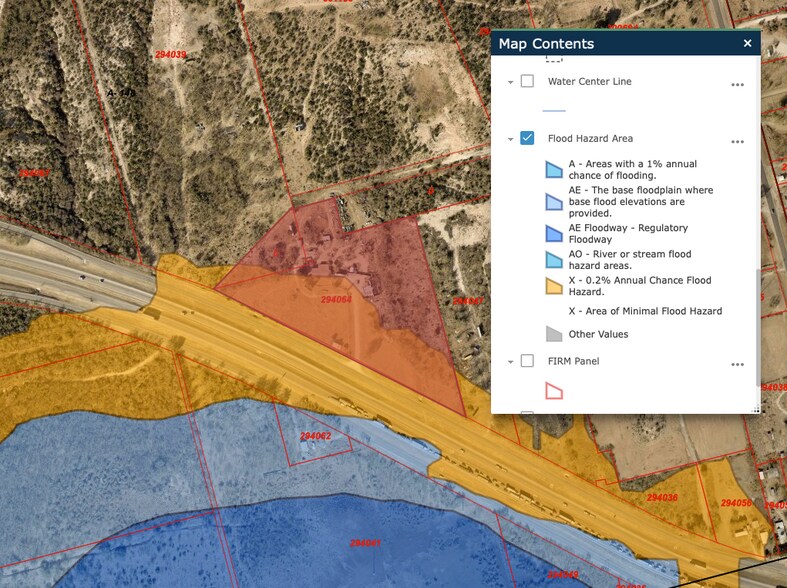The image size is (787, 588).
Task: Click the Map Contents vertical scrollbar
Action: click(x=757, y=330)
